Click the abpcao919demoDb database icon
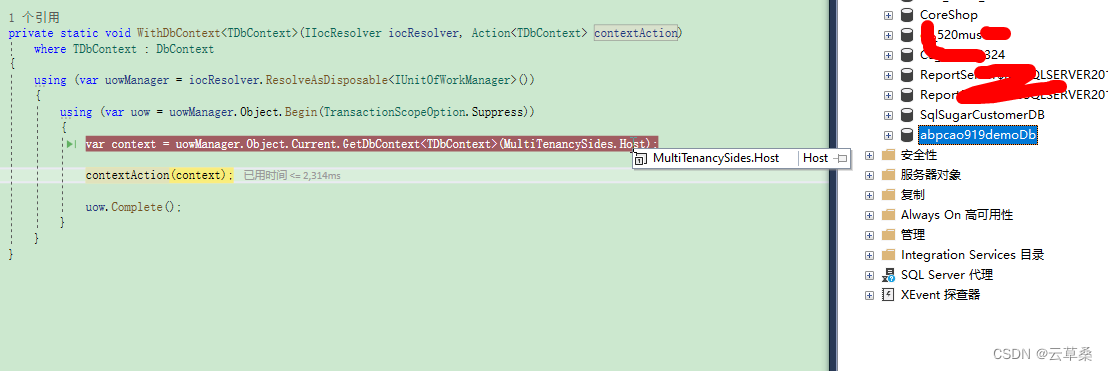The image size is (1108, 371). click(907, 135)
